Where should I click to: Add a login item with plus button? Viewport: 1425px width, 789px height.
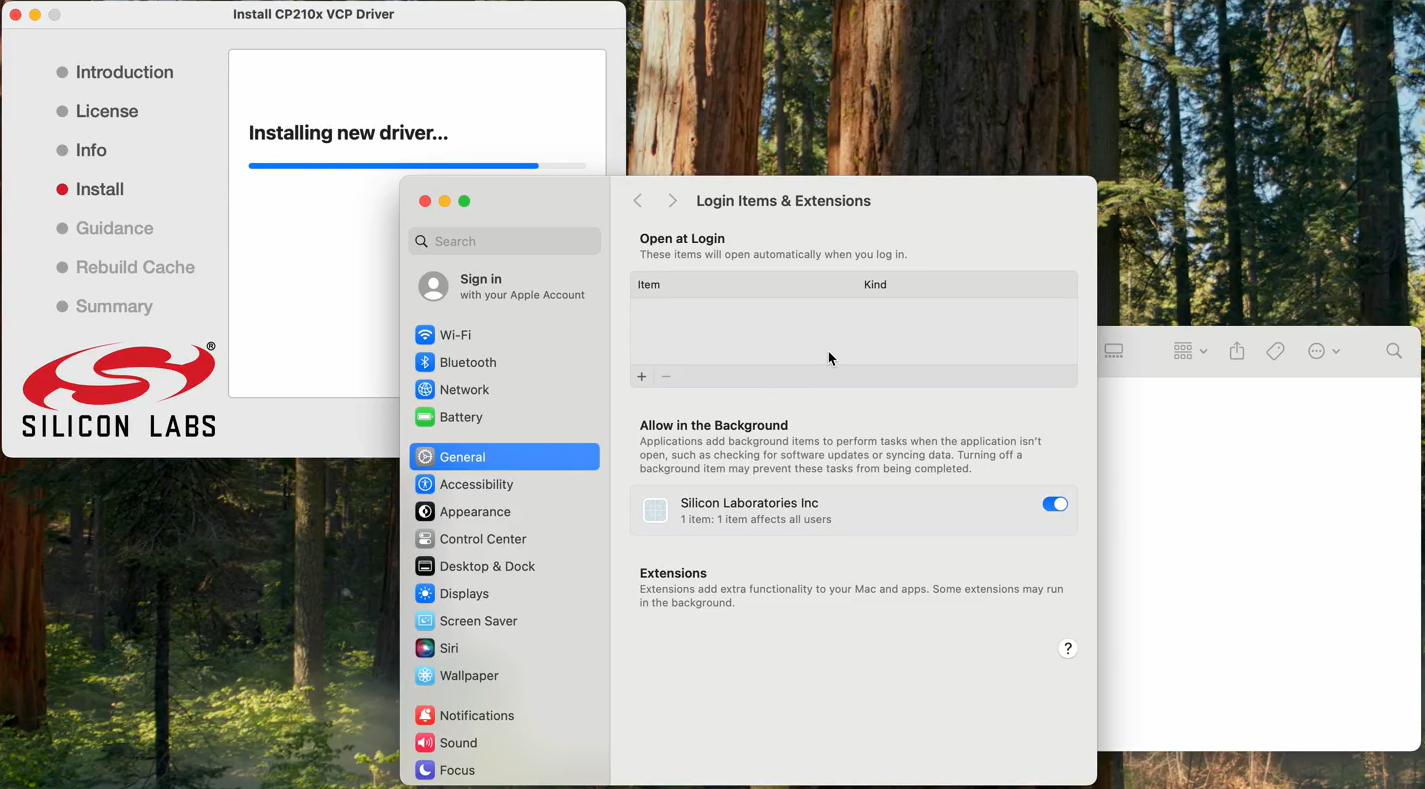[642, 376]
